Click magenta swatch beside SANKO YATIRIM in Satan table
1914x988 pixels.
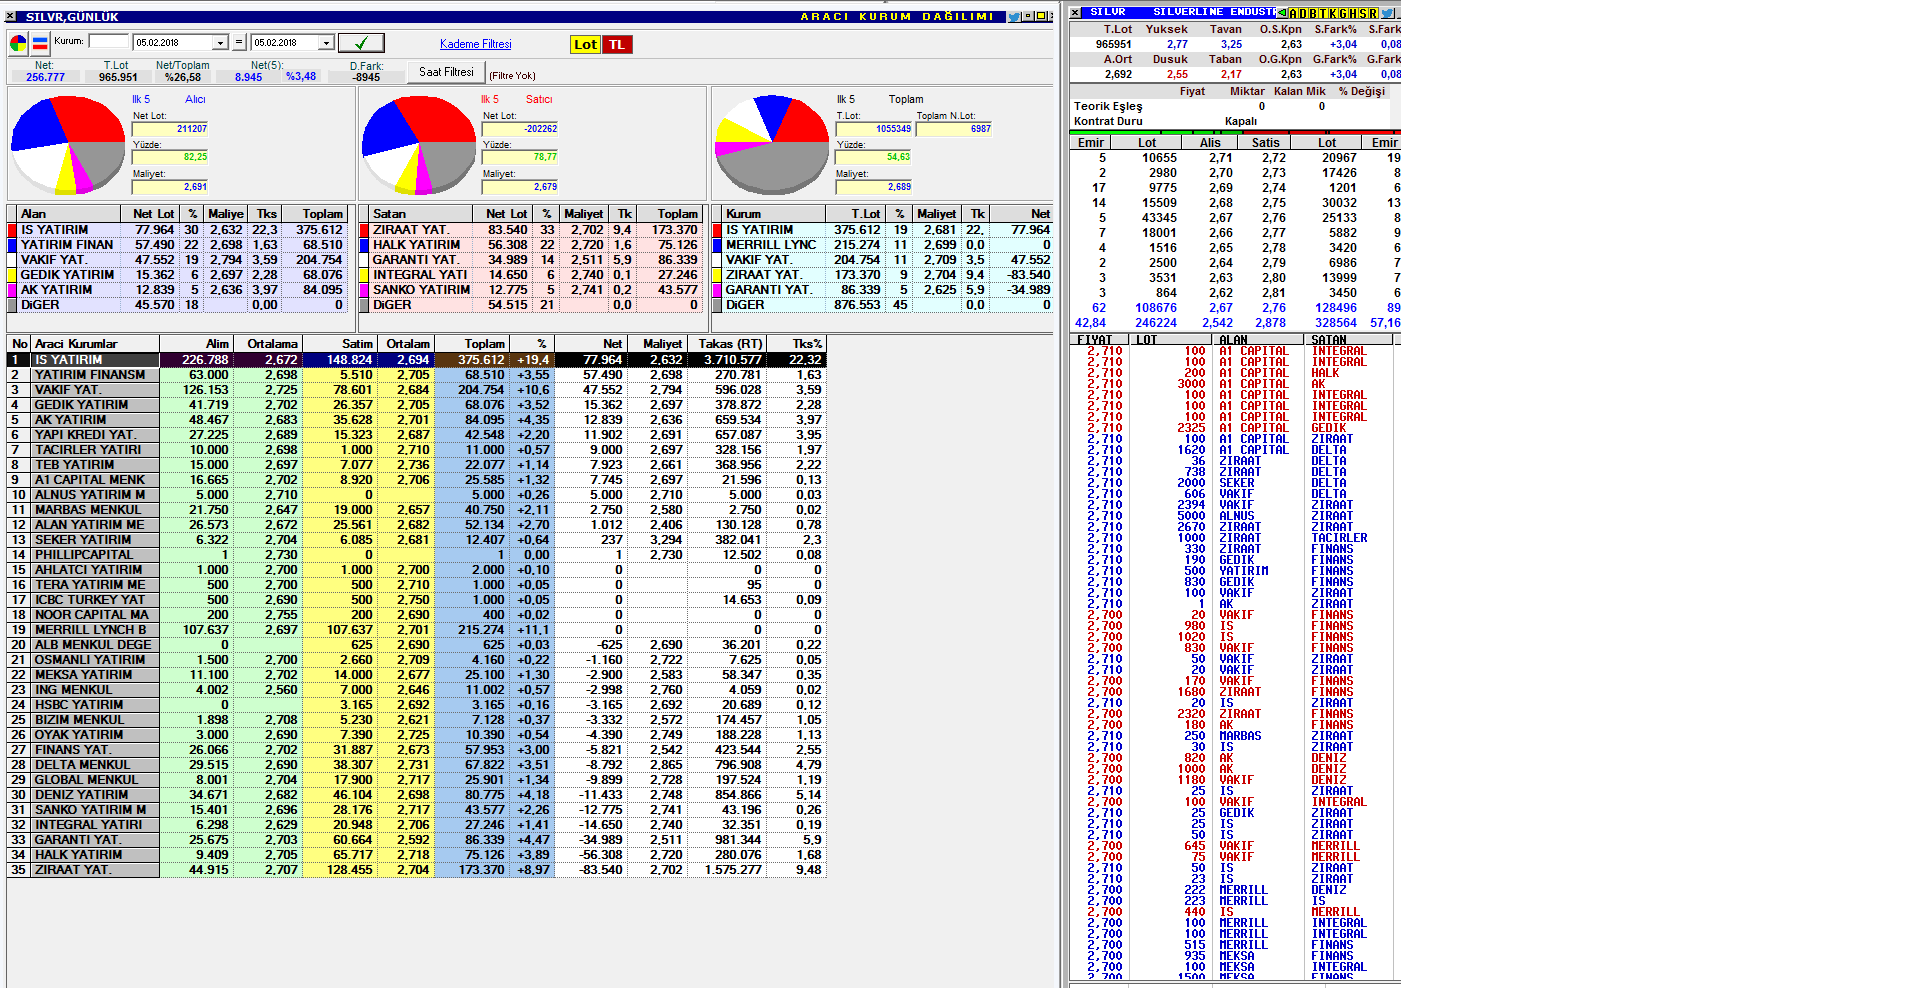pos(364,290)
